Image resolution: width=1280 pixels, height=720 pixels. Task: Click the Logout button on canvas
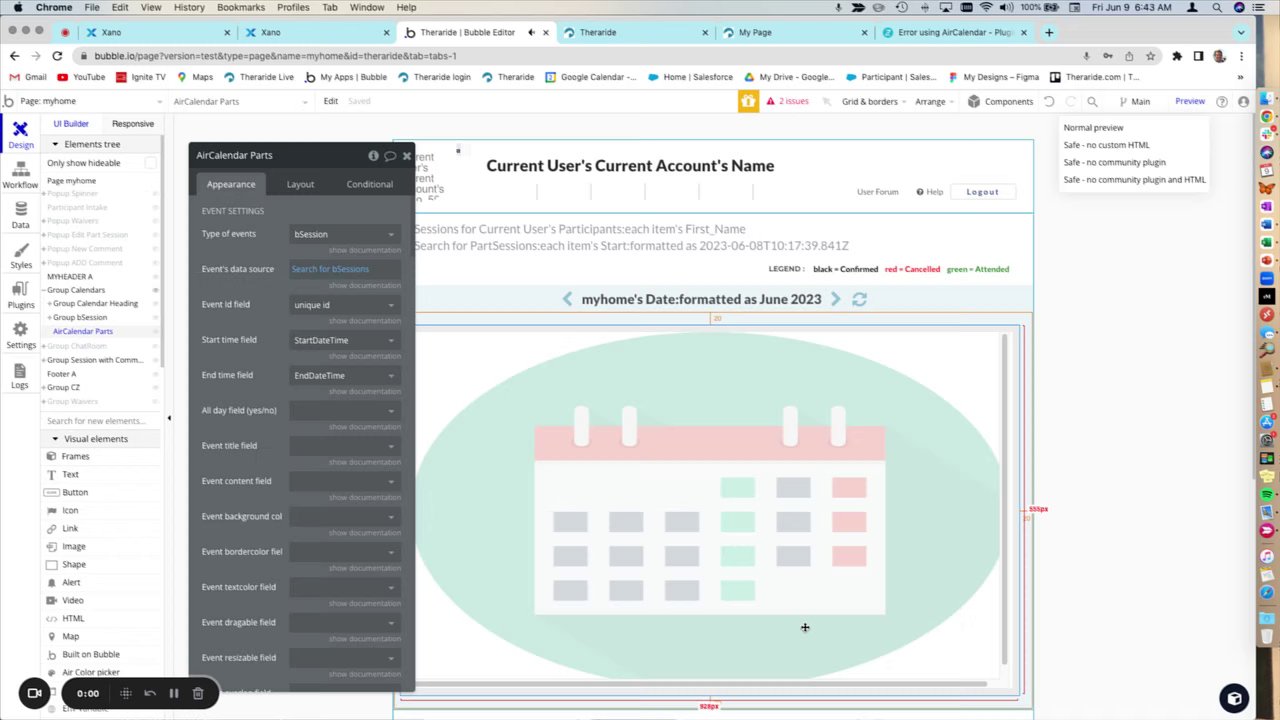click(982, 192)
